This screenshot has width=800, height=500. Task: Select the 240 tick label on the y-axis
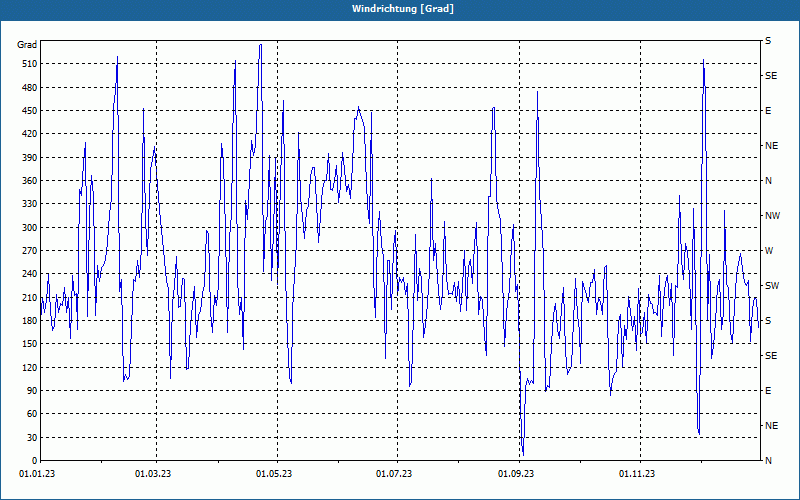coord(30,274)
